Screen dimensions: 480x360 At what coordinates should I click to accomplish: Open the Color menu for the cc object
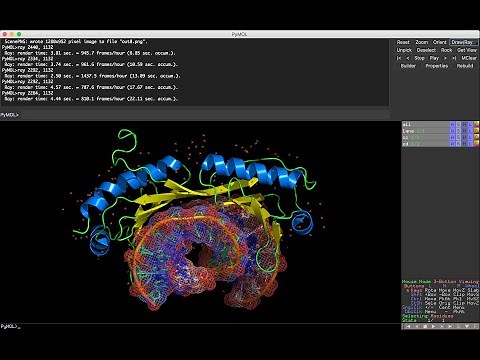(x=476, y=137)
